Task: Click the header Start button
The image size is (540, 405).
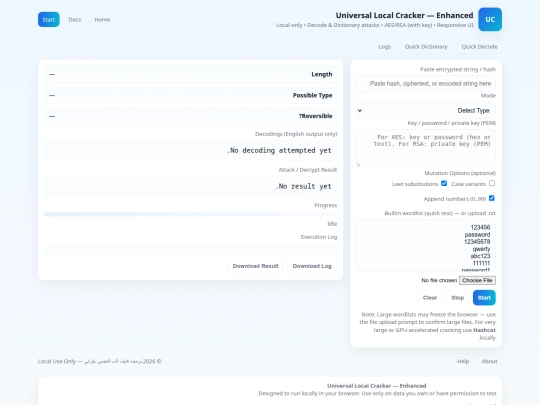Action: (49, 20)
